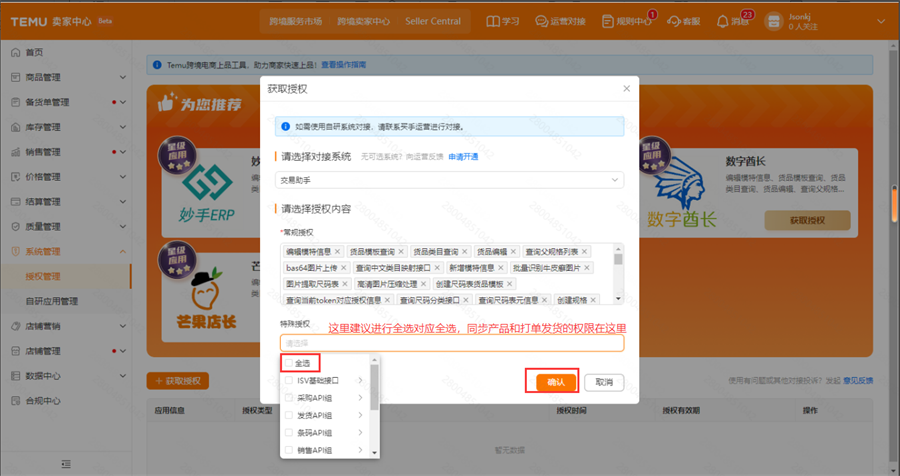Check the 发货API组 checkbox
Screen dimensions: 900x476
point(289,415)
